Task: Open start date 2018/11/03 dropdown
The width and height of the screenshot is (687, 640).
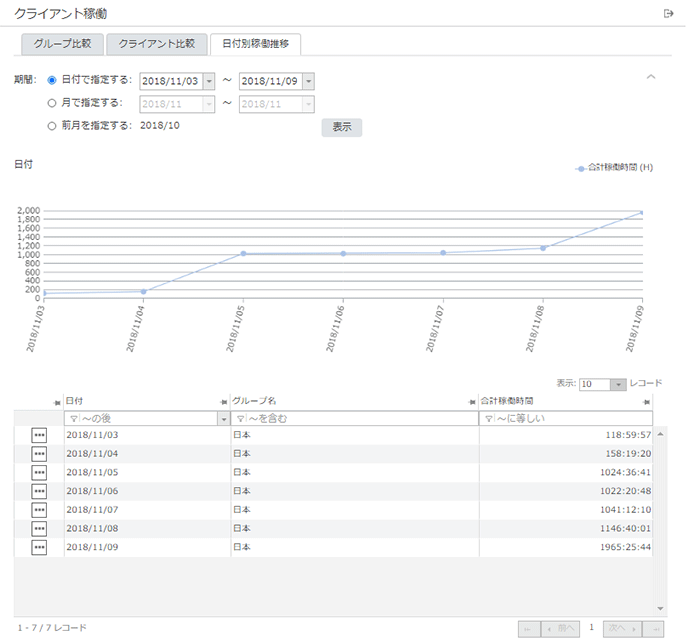Action: click(208, 81)
